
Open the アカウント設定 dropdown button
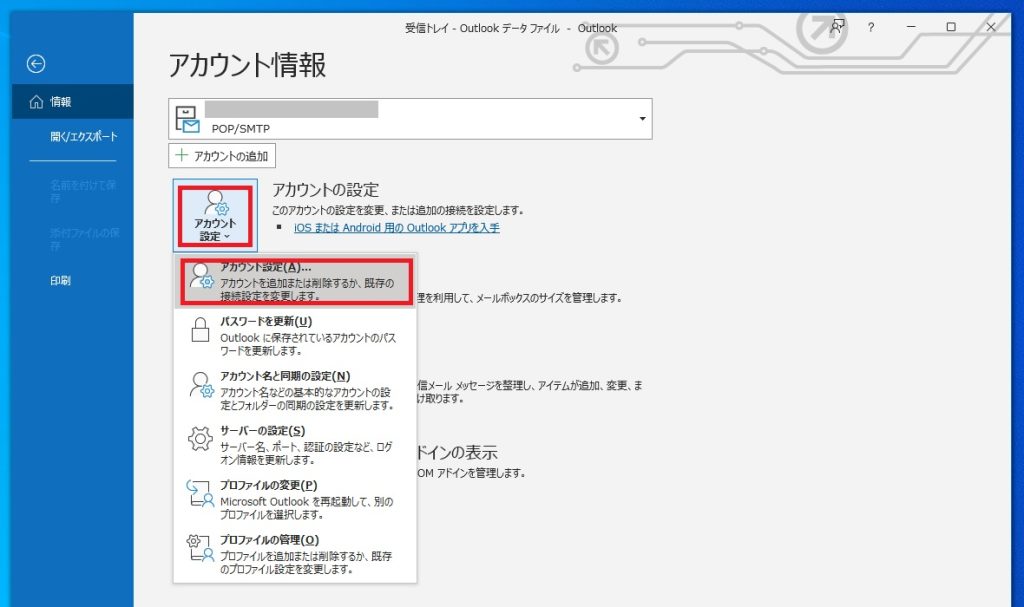click(215, 216)
